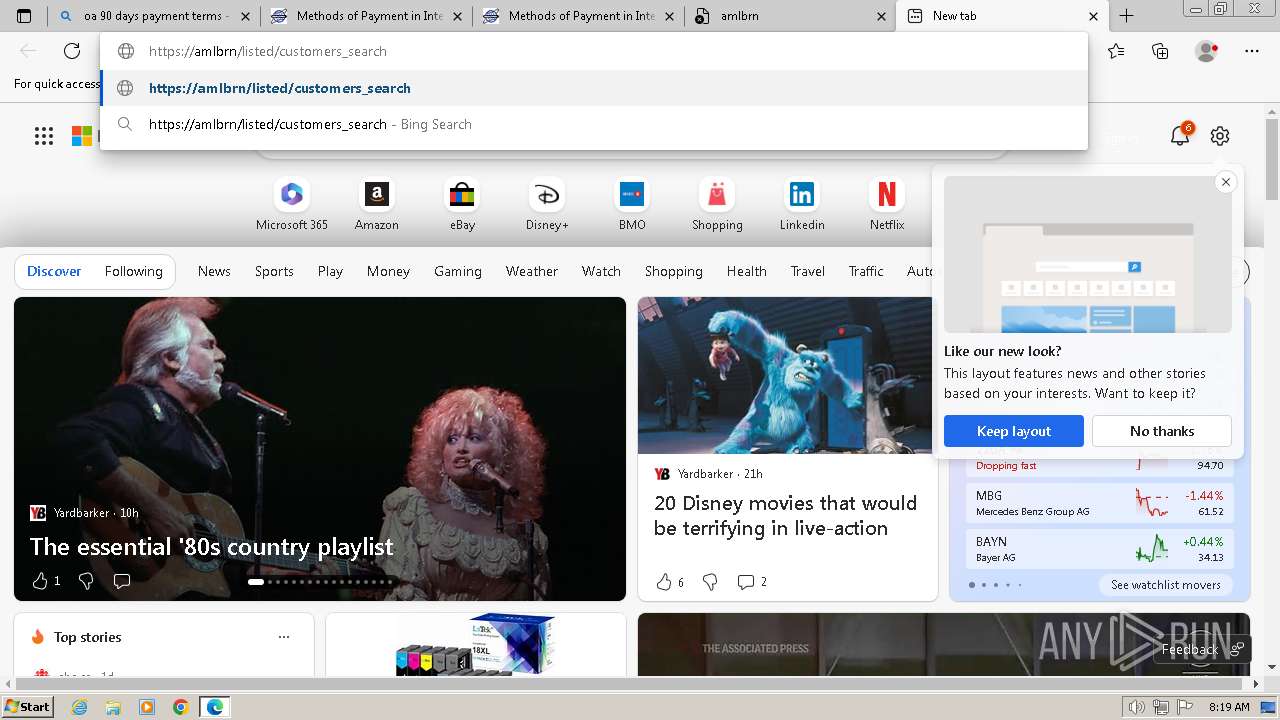Open the Microsoft 365 shortcut
1280x720 pixels.
tap(292, 205)
